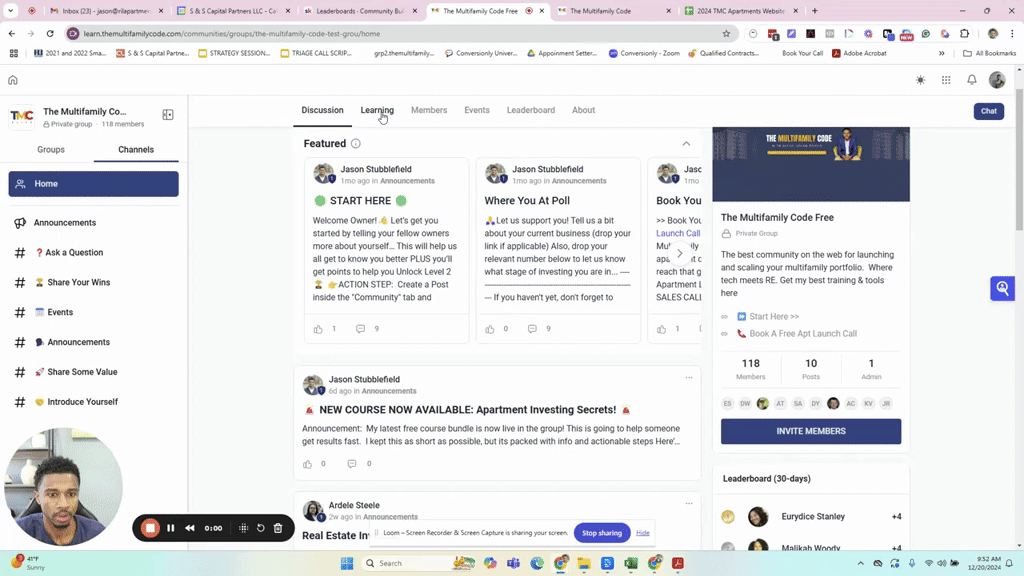
Task: Expand the hidden bookmarks chevron
Action: click(x=941, y=54)
